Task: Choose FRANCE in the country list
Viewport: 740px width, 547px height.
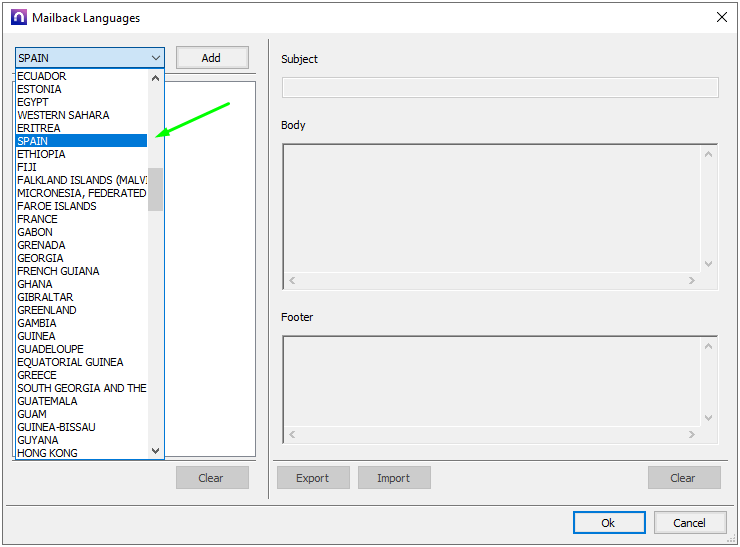Action: (x=37, y=219)
